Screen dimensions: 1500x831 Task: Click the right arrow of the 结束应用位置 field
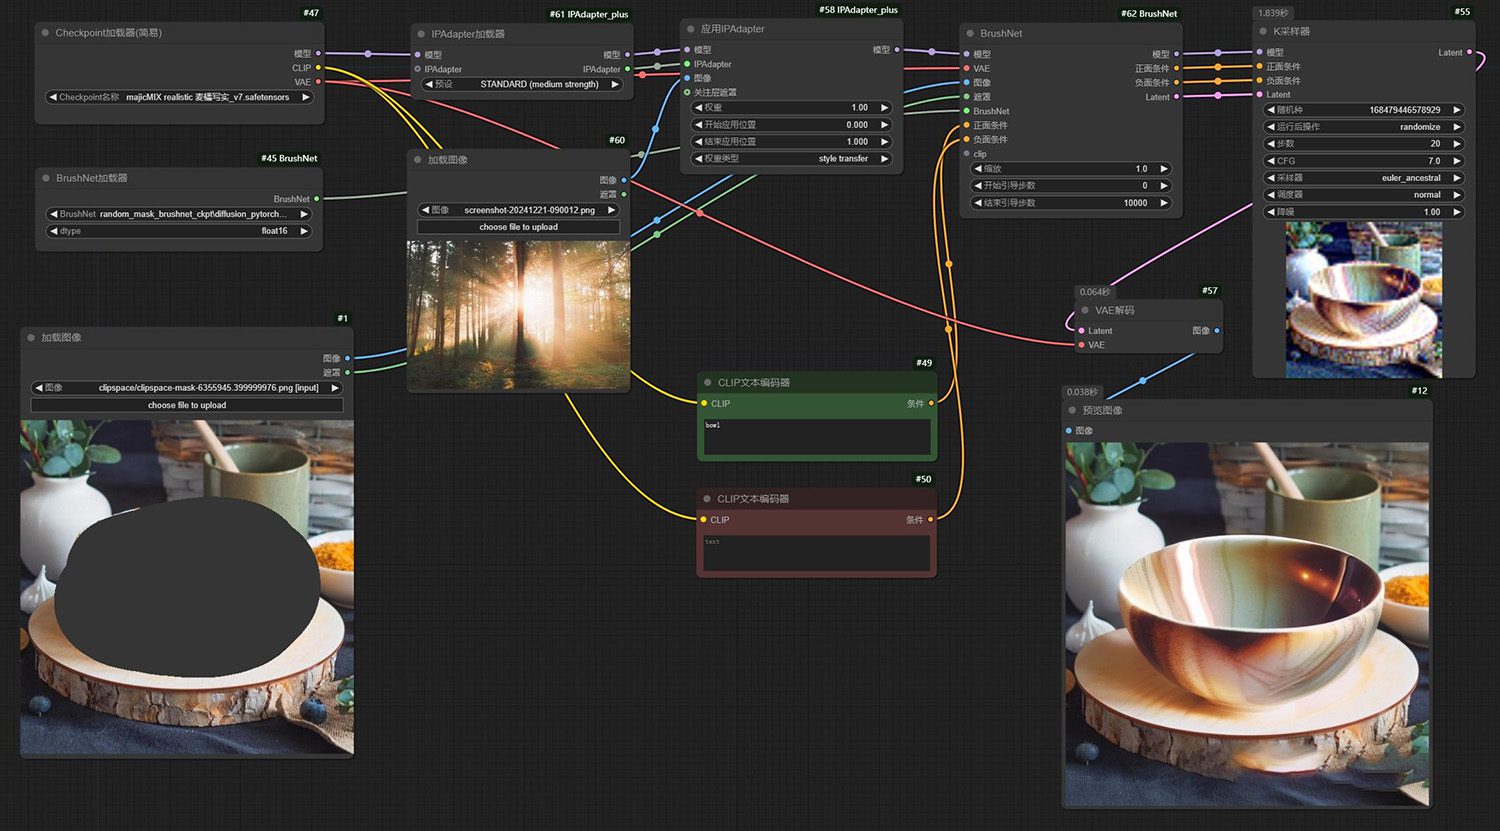[x=884, y=142]
